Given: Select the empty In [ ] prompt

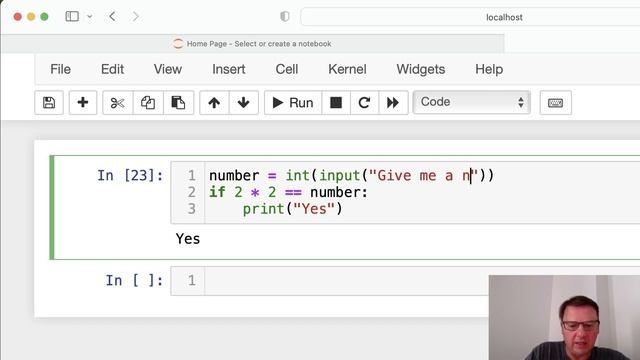Looking at the screenshot, I should point(134,280).
